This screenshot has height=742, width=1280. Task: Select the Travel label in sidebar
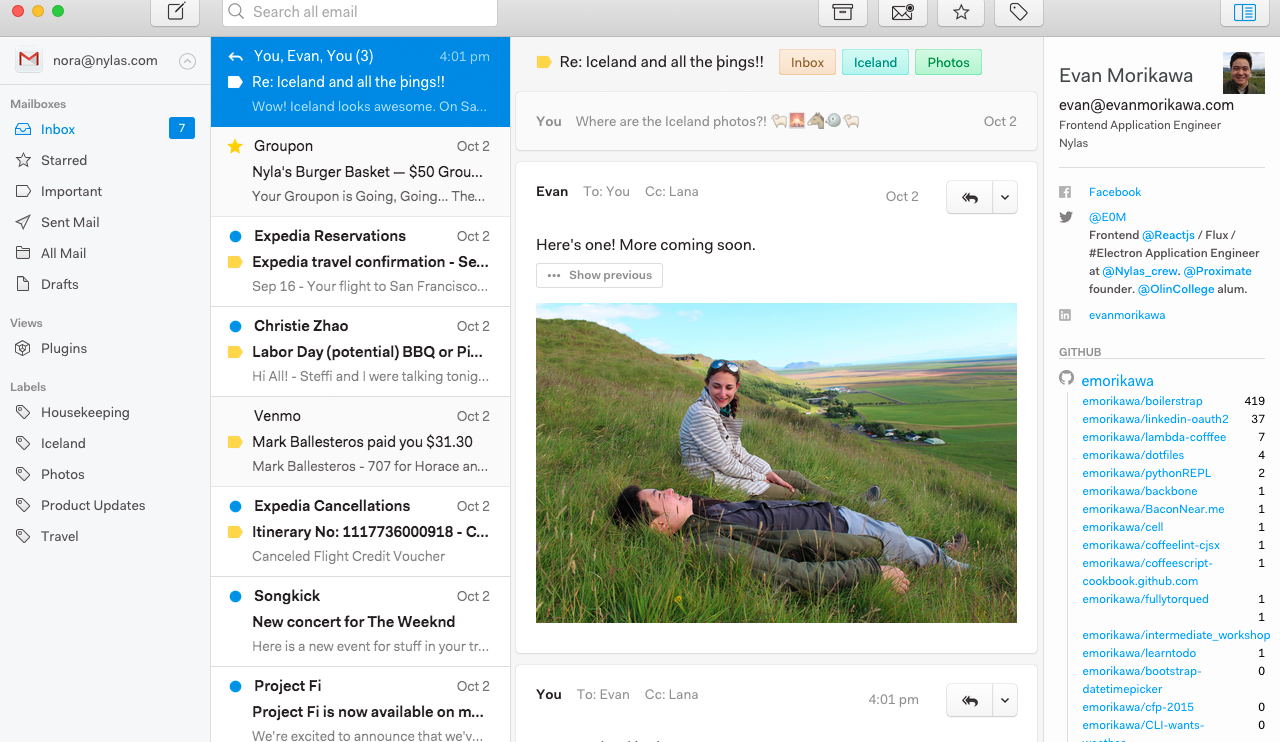pos(60,536)
